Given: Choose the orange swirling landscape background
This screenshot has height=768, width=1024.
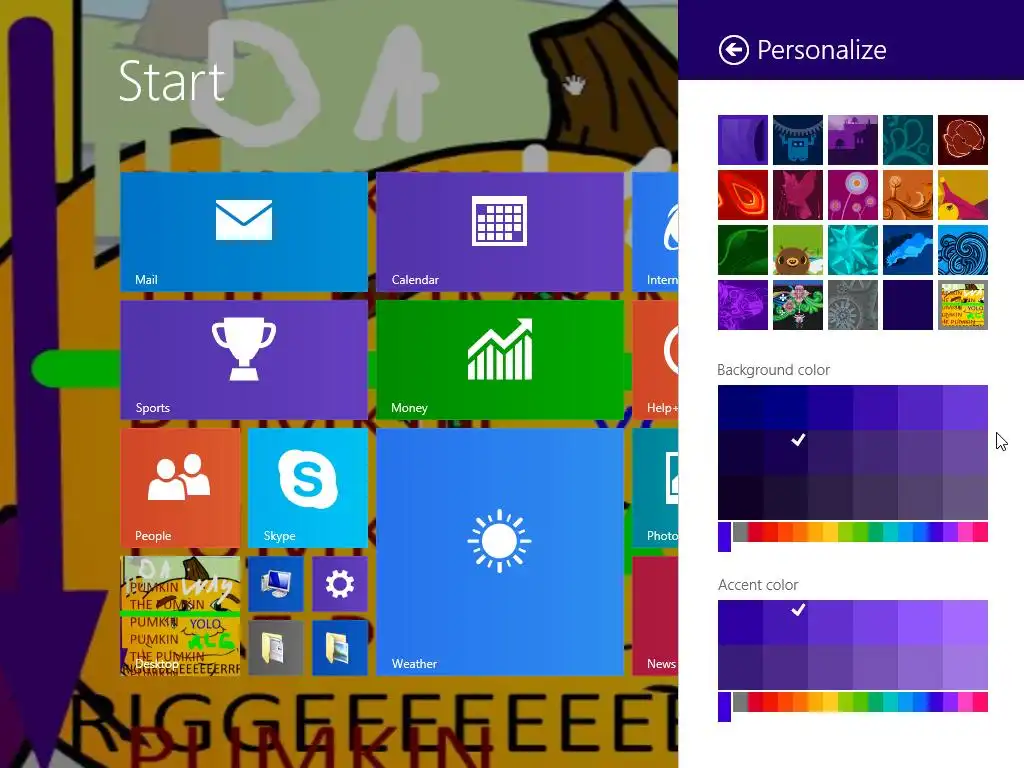Looking at the screenshot, I should [x=908, y=195].
